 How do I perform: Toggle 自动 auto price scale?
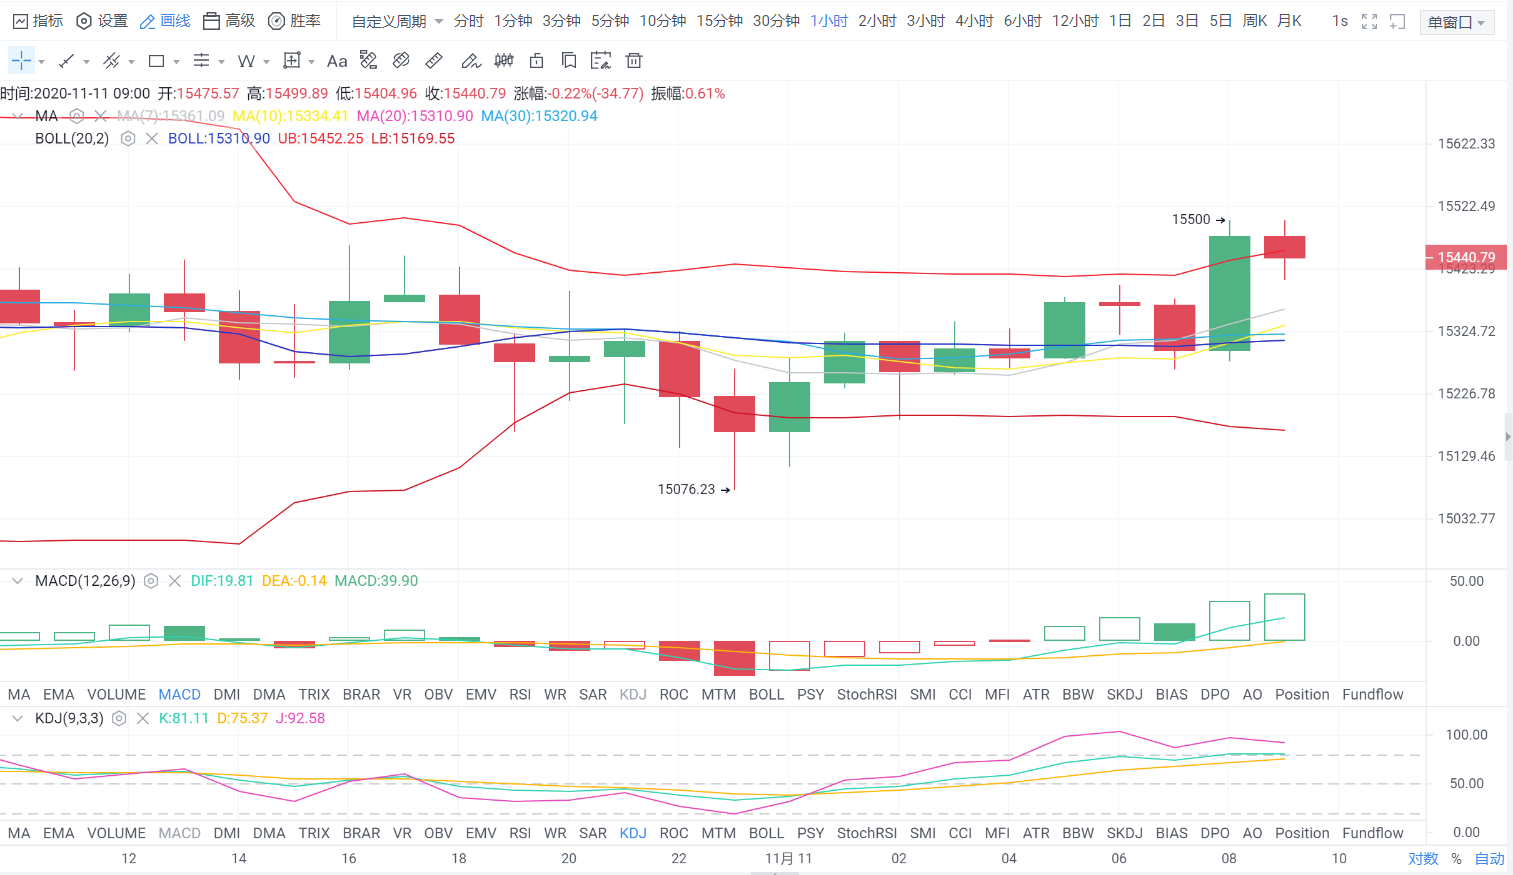point(1489,858)
